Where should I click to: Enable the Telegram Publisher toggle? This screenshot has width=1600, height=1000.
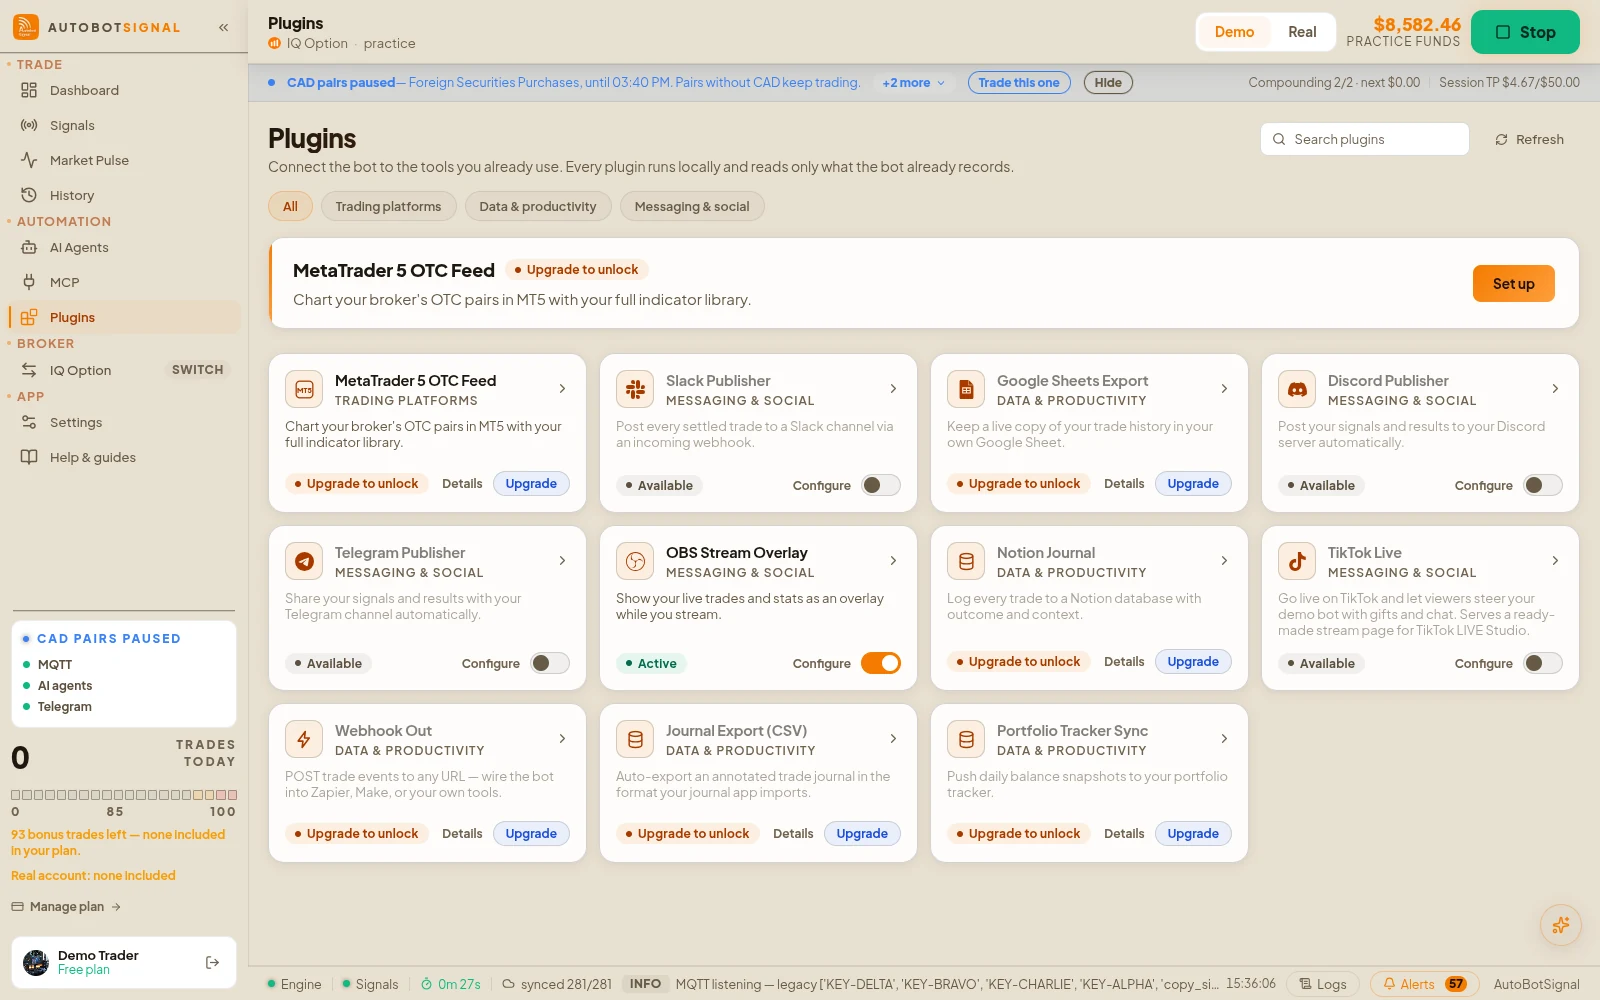click(x=550, y=663)
